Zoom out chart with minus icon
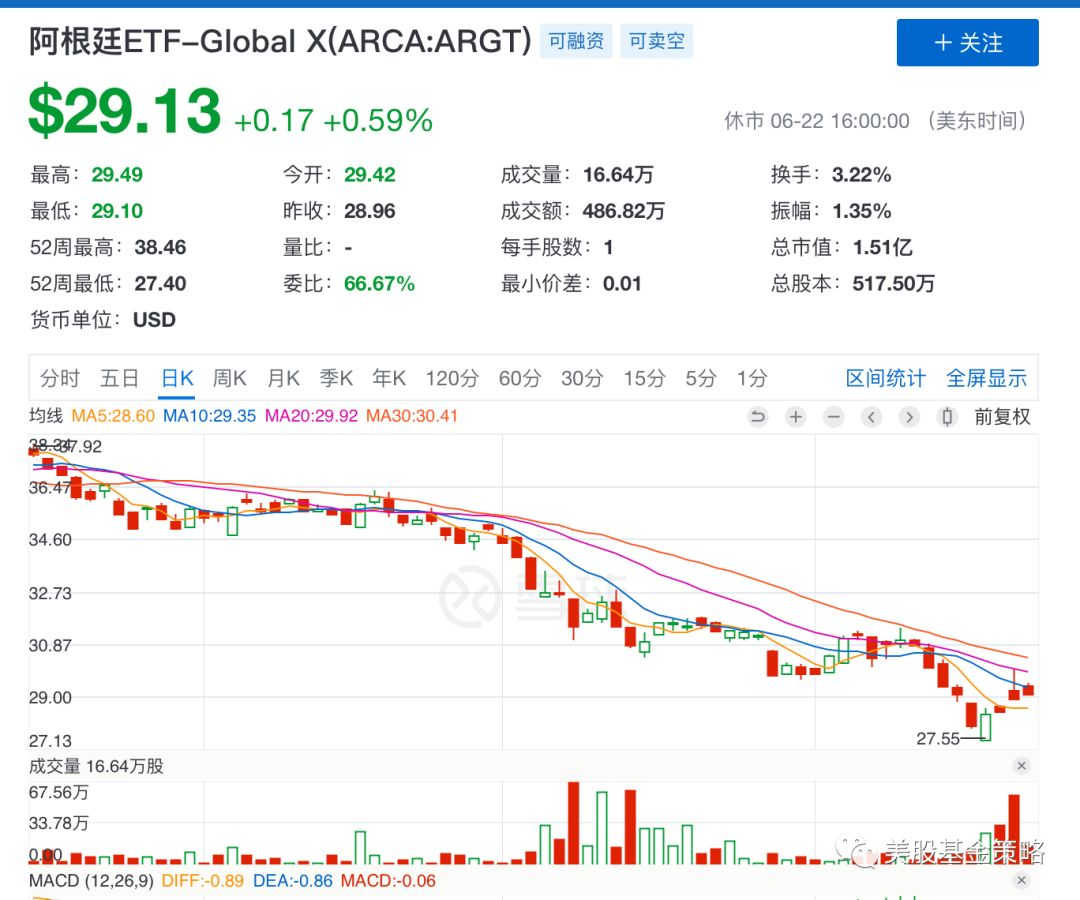 [x=833, y=417]
